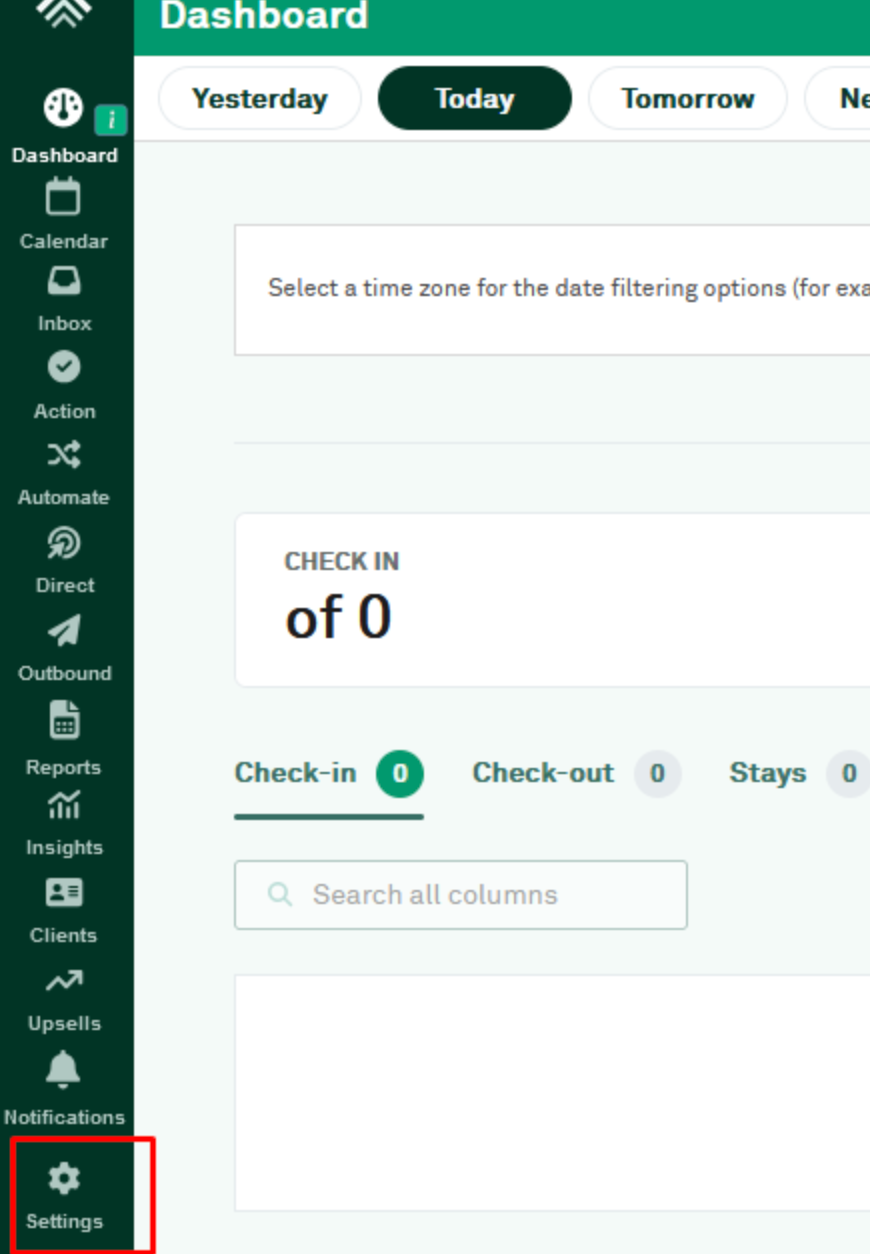Click the logo icon at sidebar top

[66, 12]
